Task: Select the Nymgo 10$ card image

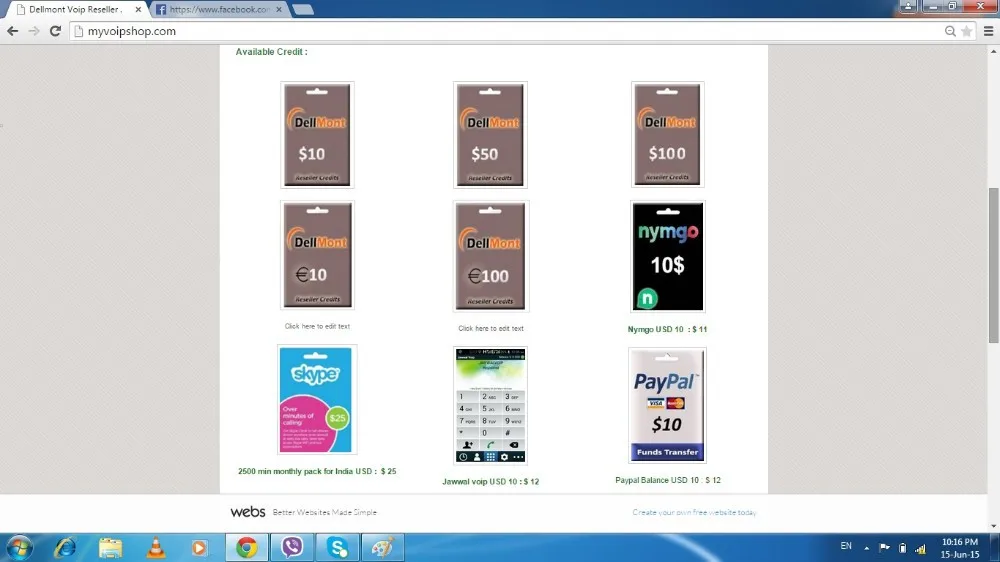Action: point(668,256)
